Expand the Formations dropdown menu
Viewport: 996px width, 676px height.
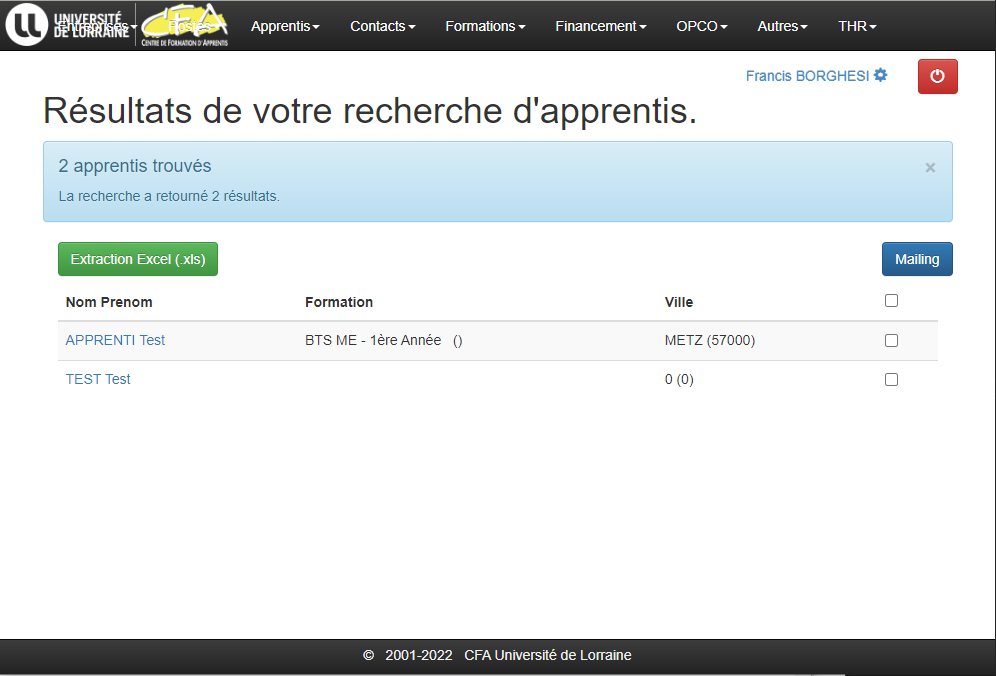click(485, 26)
